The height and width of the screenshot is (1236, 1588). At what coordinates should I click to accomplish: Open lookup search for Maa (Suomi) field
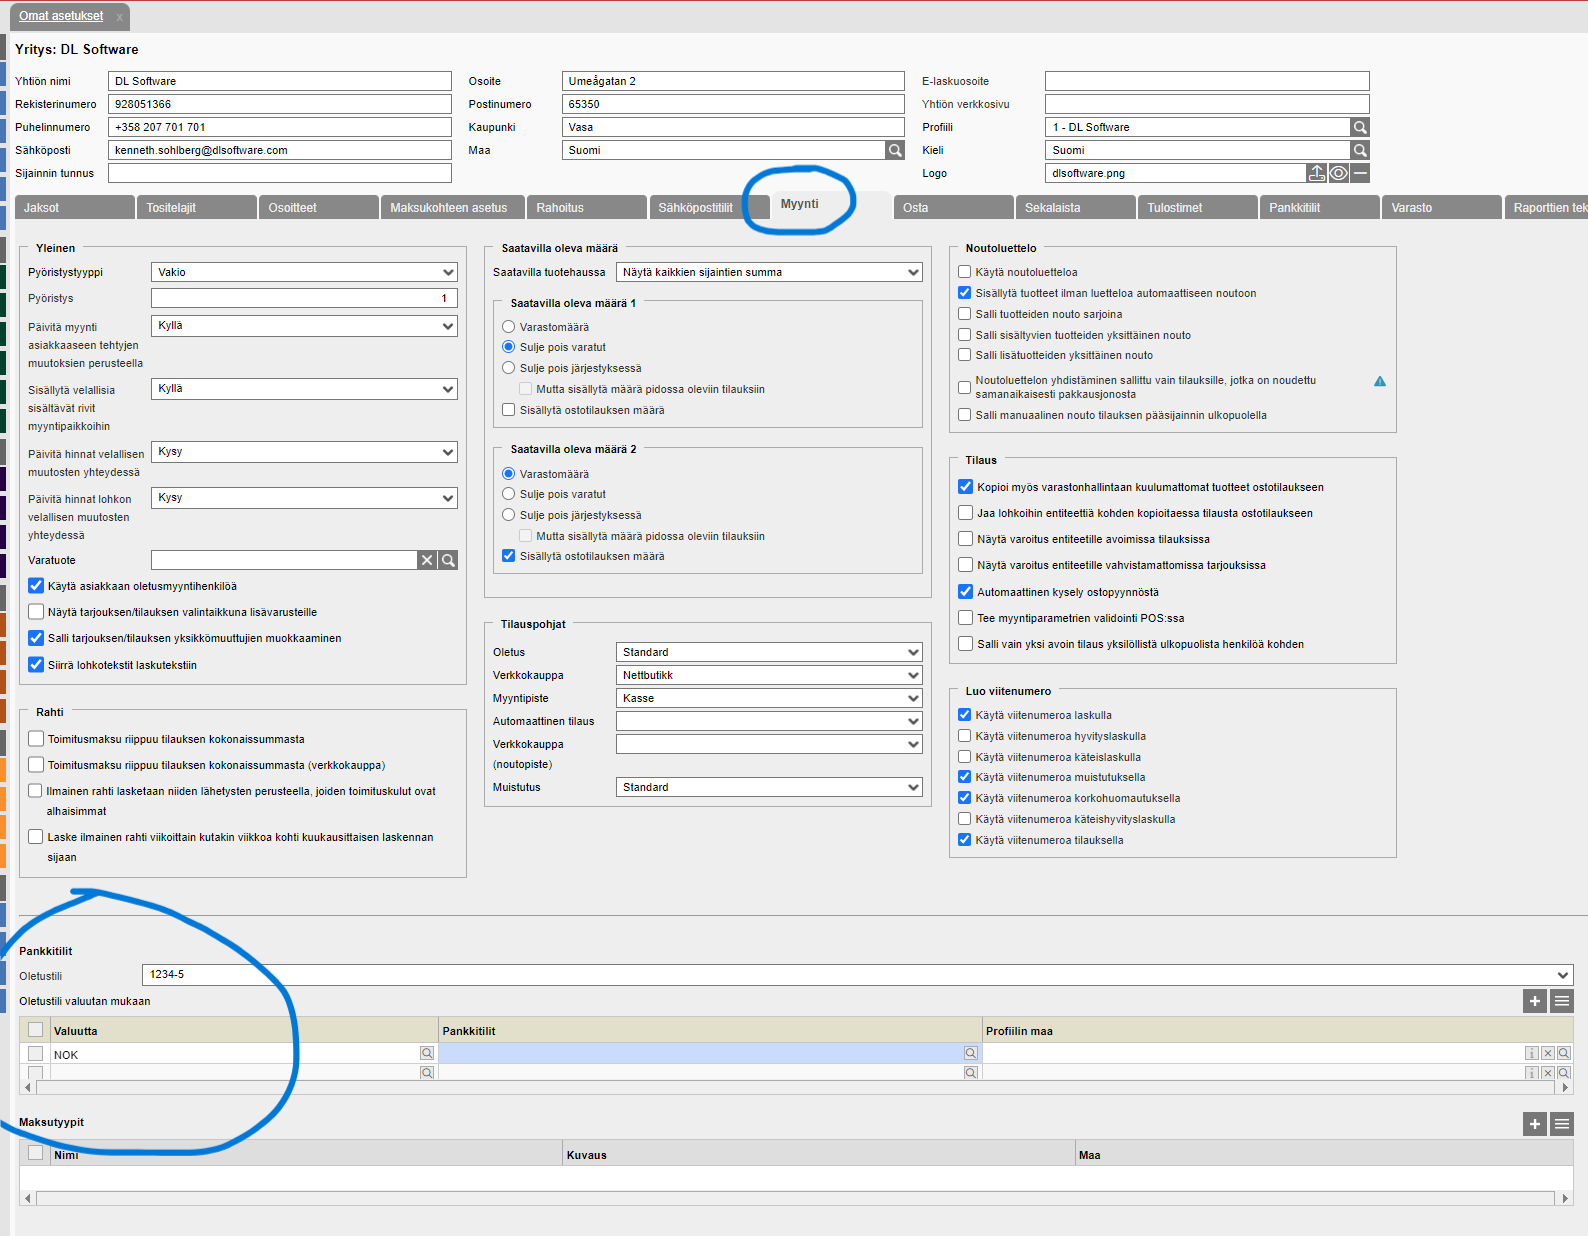point(894,150)
